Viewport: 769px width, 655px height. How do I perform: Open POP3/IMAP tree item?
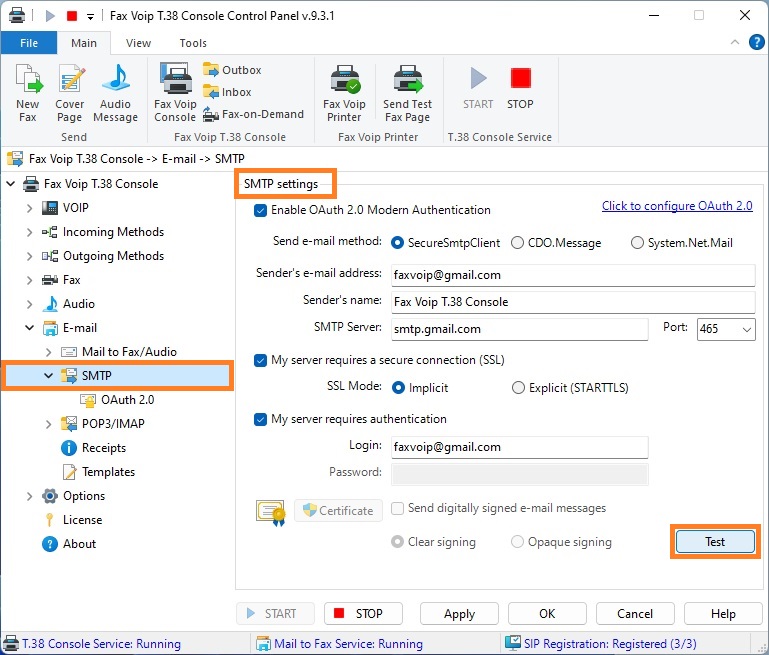click(113, 424)
